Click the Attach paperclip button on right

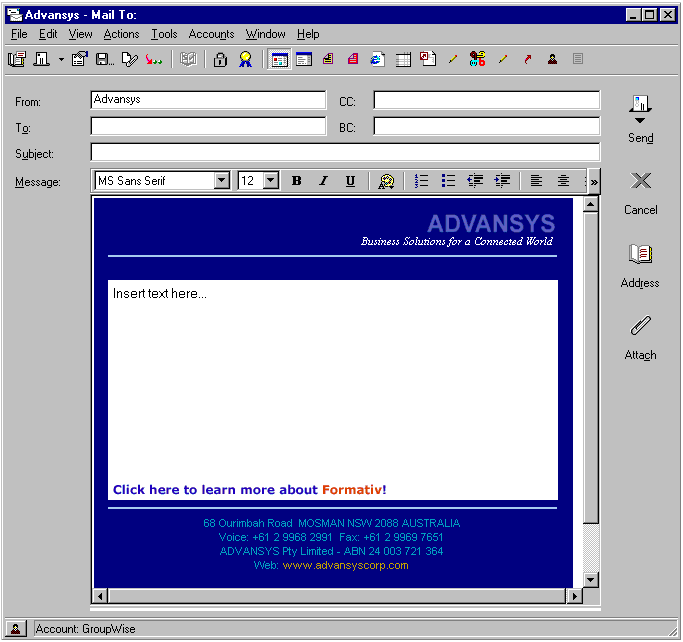[x=640, y=338]
